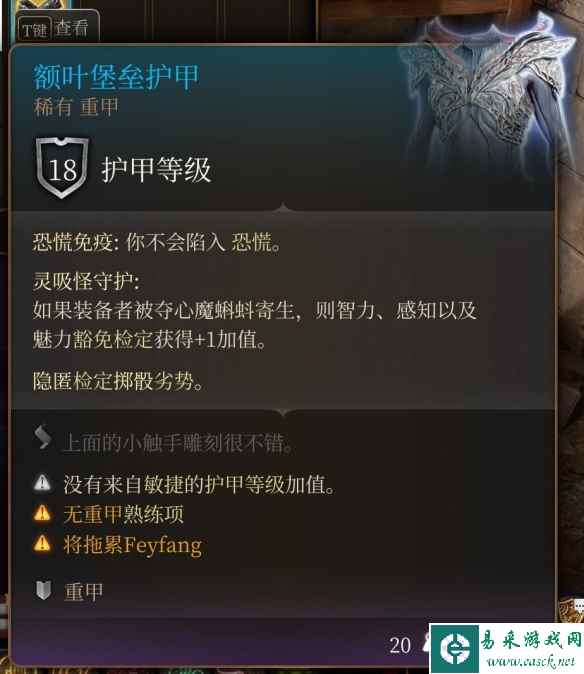The image size is (584, 674).
Task: Click the 隐匿检定掷骰劣势 stealth disadvantage line
Action: click(x=118, y=381)
